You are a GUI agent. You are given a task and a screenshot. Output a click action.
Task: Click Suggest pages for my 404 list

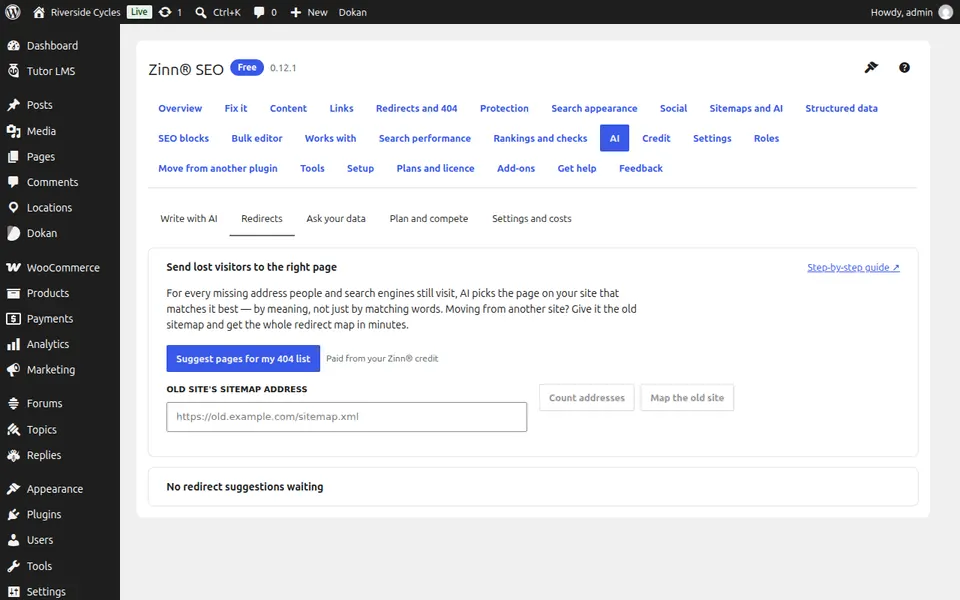coord(243,359)
